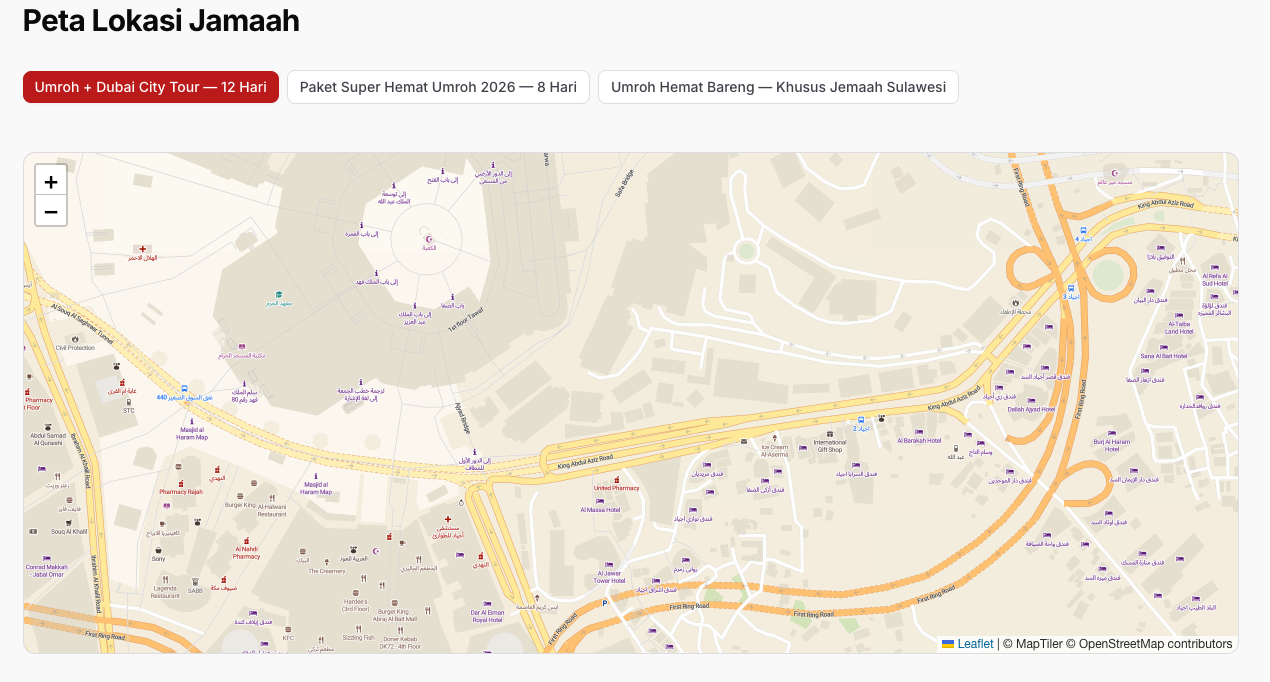Click the Al Nahdi Pharmacy marker icon
1270x682 pixels.
point(246,540)
